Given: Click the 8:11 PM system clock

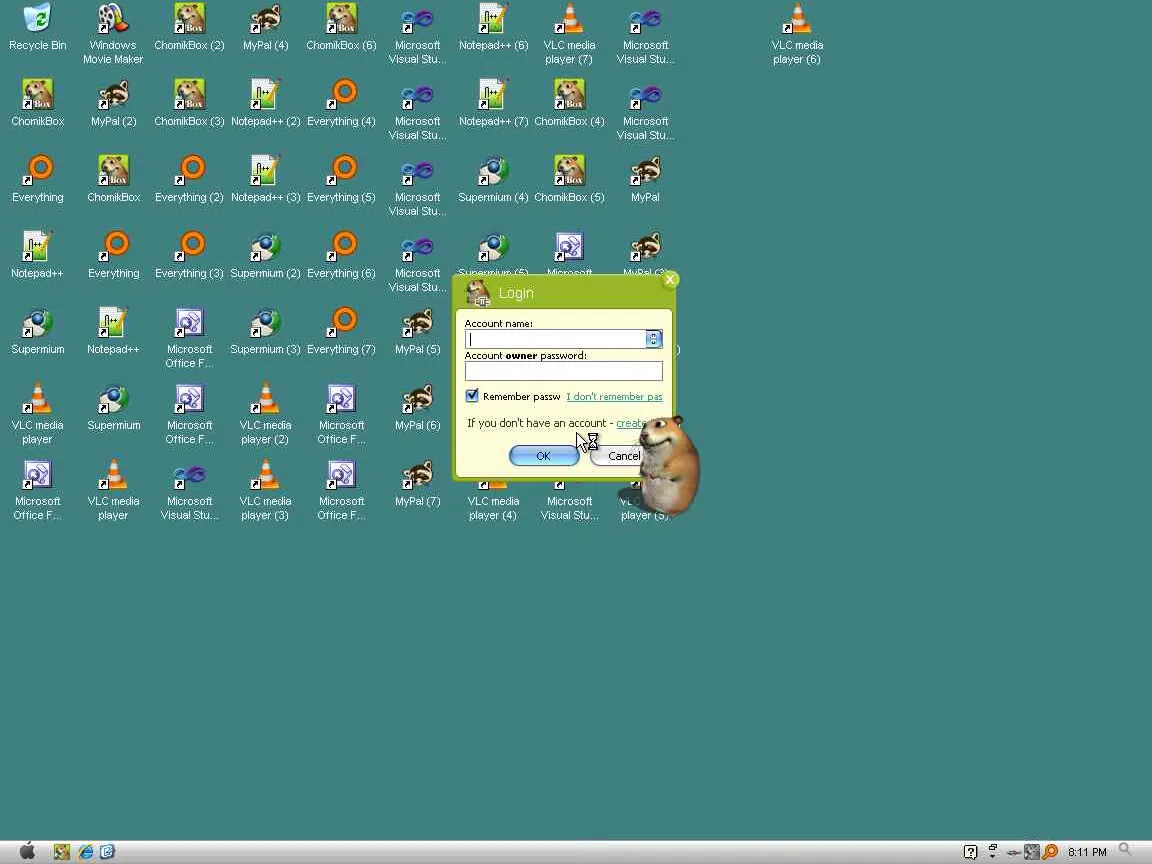Looking at the screenshot, I should pyautogui.click(x=1087, y=852).
